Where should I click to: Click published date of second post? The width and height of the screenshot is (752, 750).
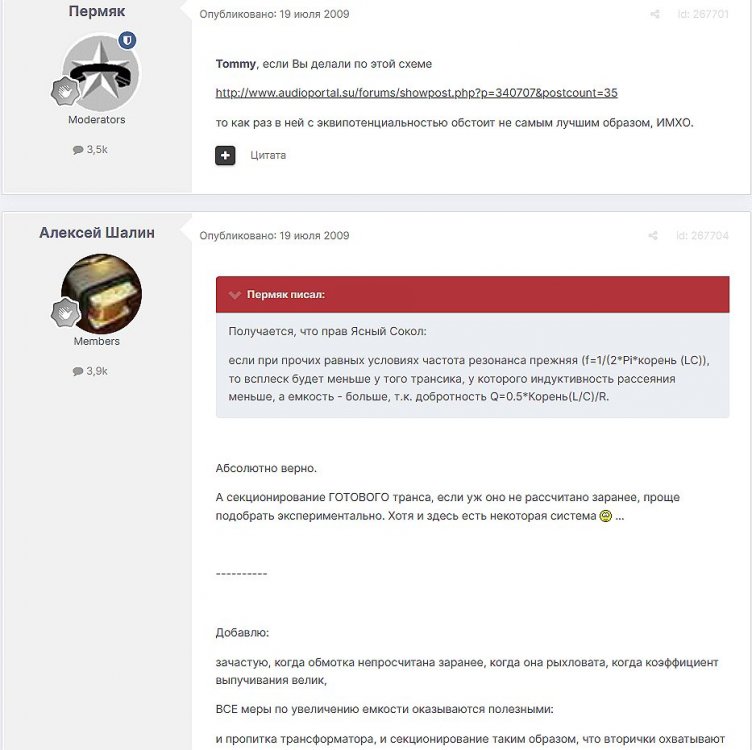click(x=274, y=235)
